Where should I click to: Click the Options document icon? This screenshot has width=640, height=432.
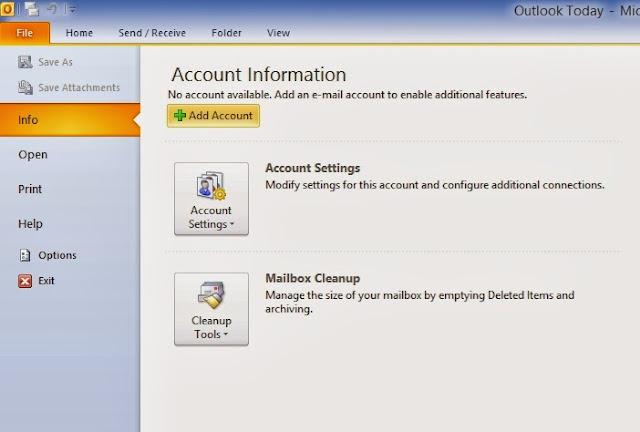25,255
